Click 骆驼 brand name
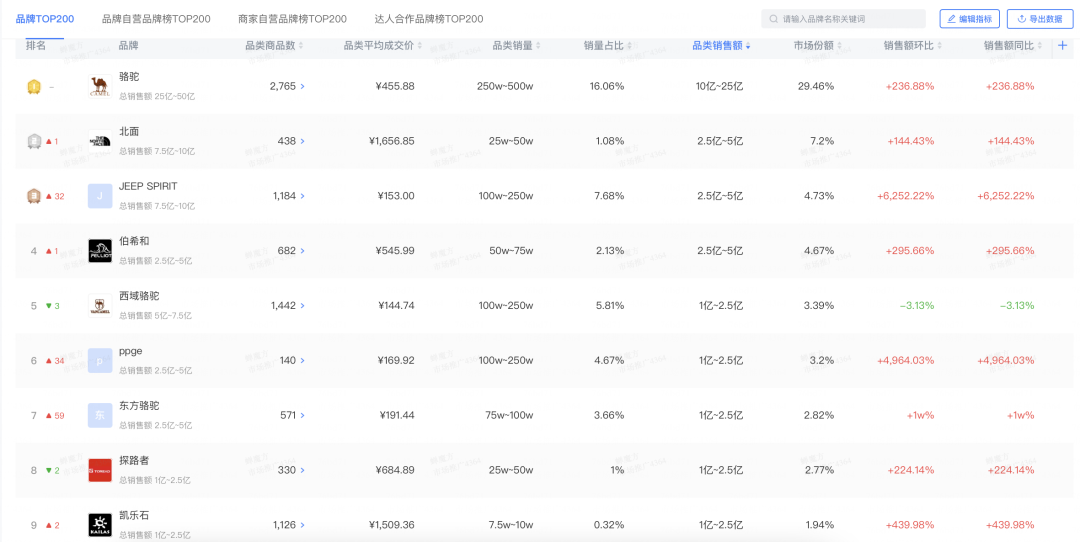 click(x=129, y=76)
